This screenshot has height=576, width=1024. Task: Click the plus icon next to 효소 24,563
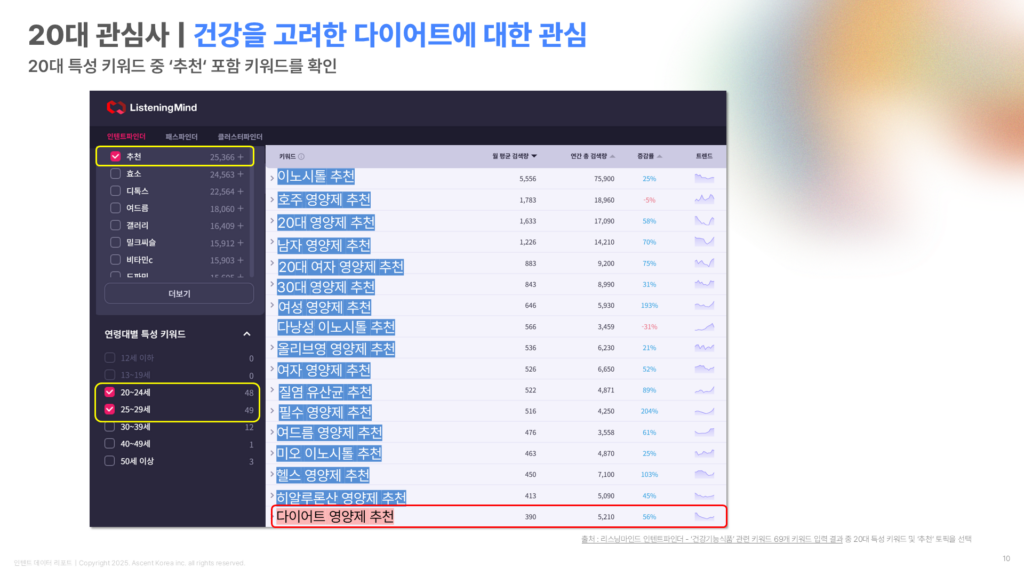click(x=240, y=174)
